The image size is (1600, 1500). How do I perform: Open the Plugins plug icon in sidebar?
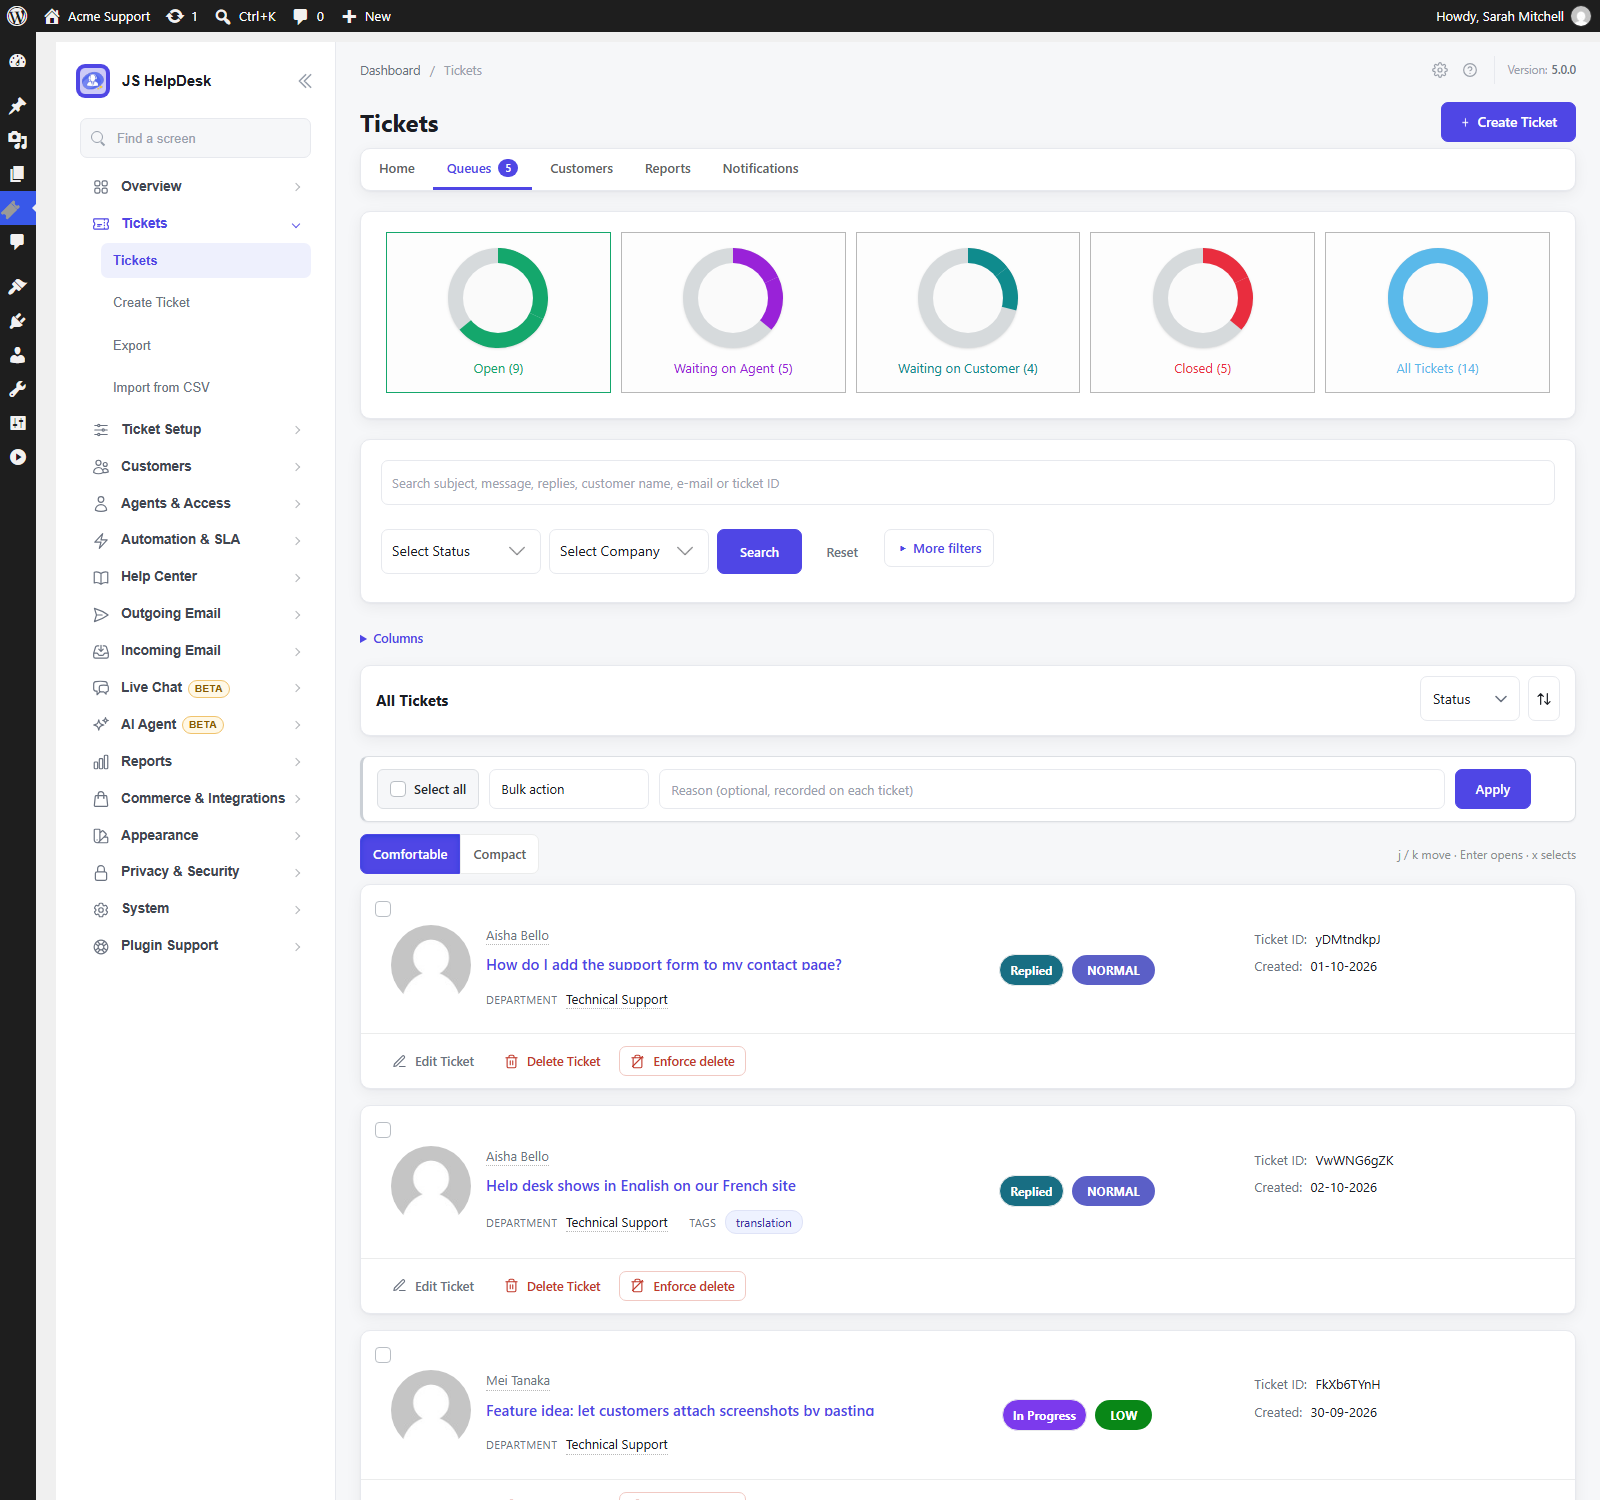click(17, 321)
